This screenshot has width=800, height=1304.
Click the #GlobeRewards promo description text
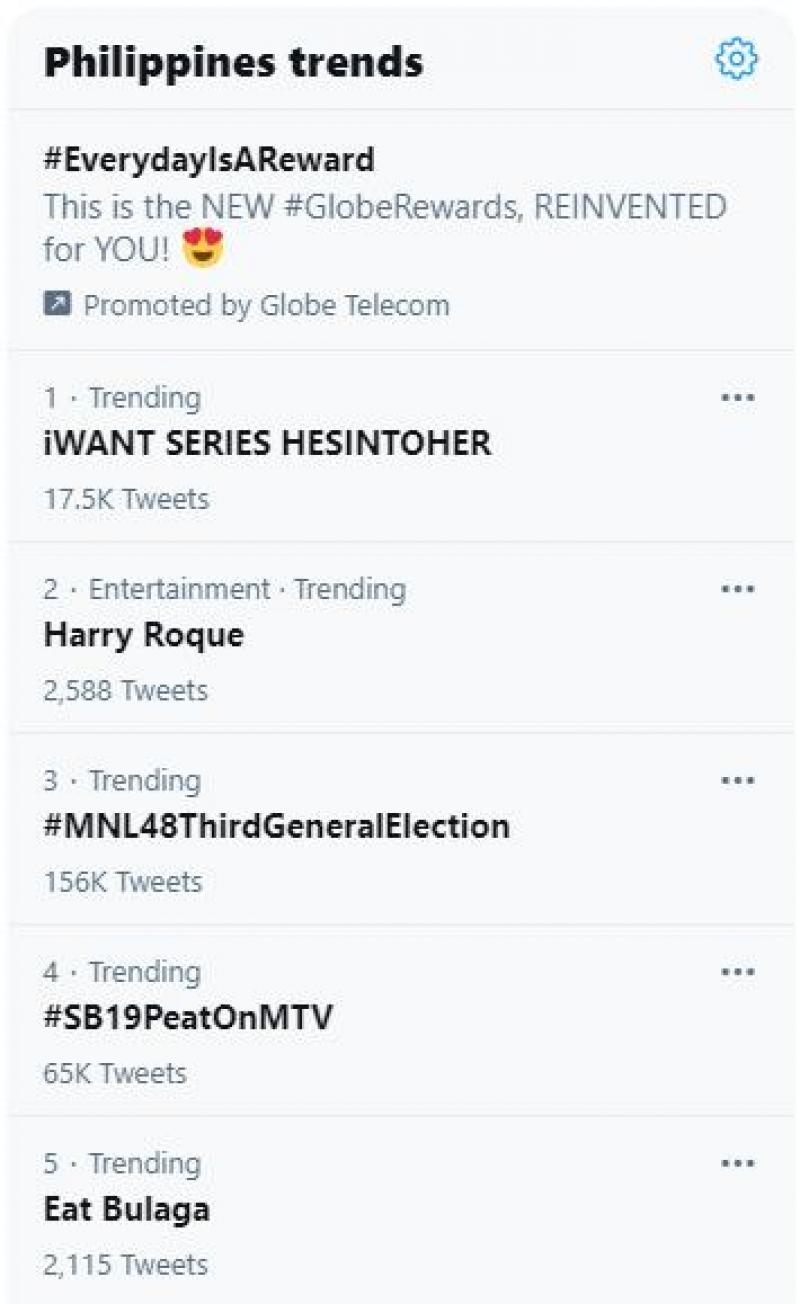point(384,208)
